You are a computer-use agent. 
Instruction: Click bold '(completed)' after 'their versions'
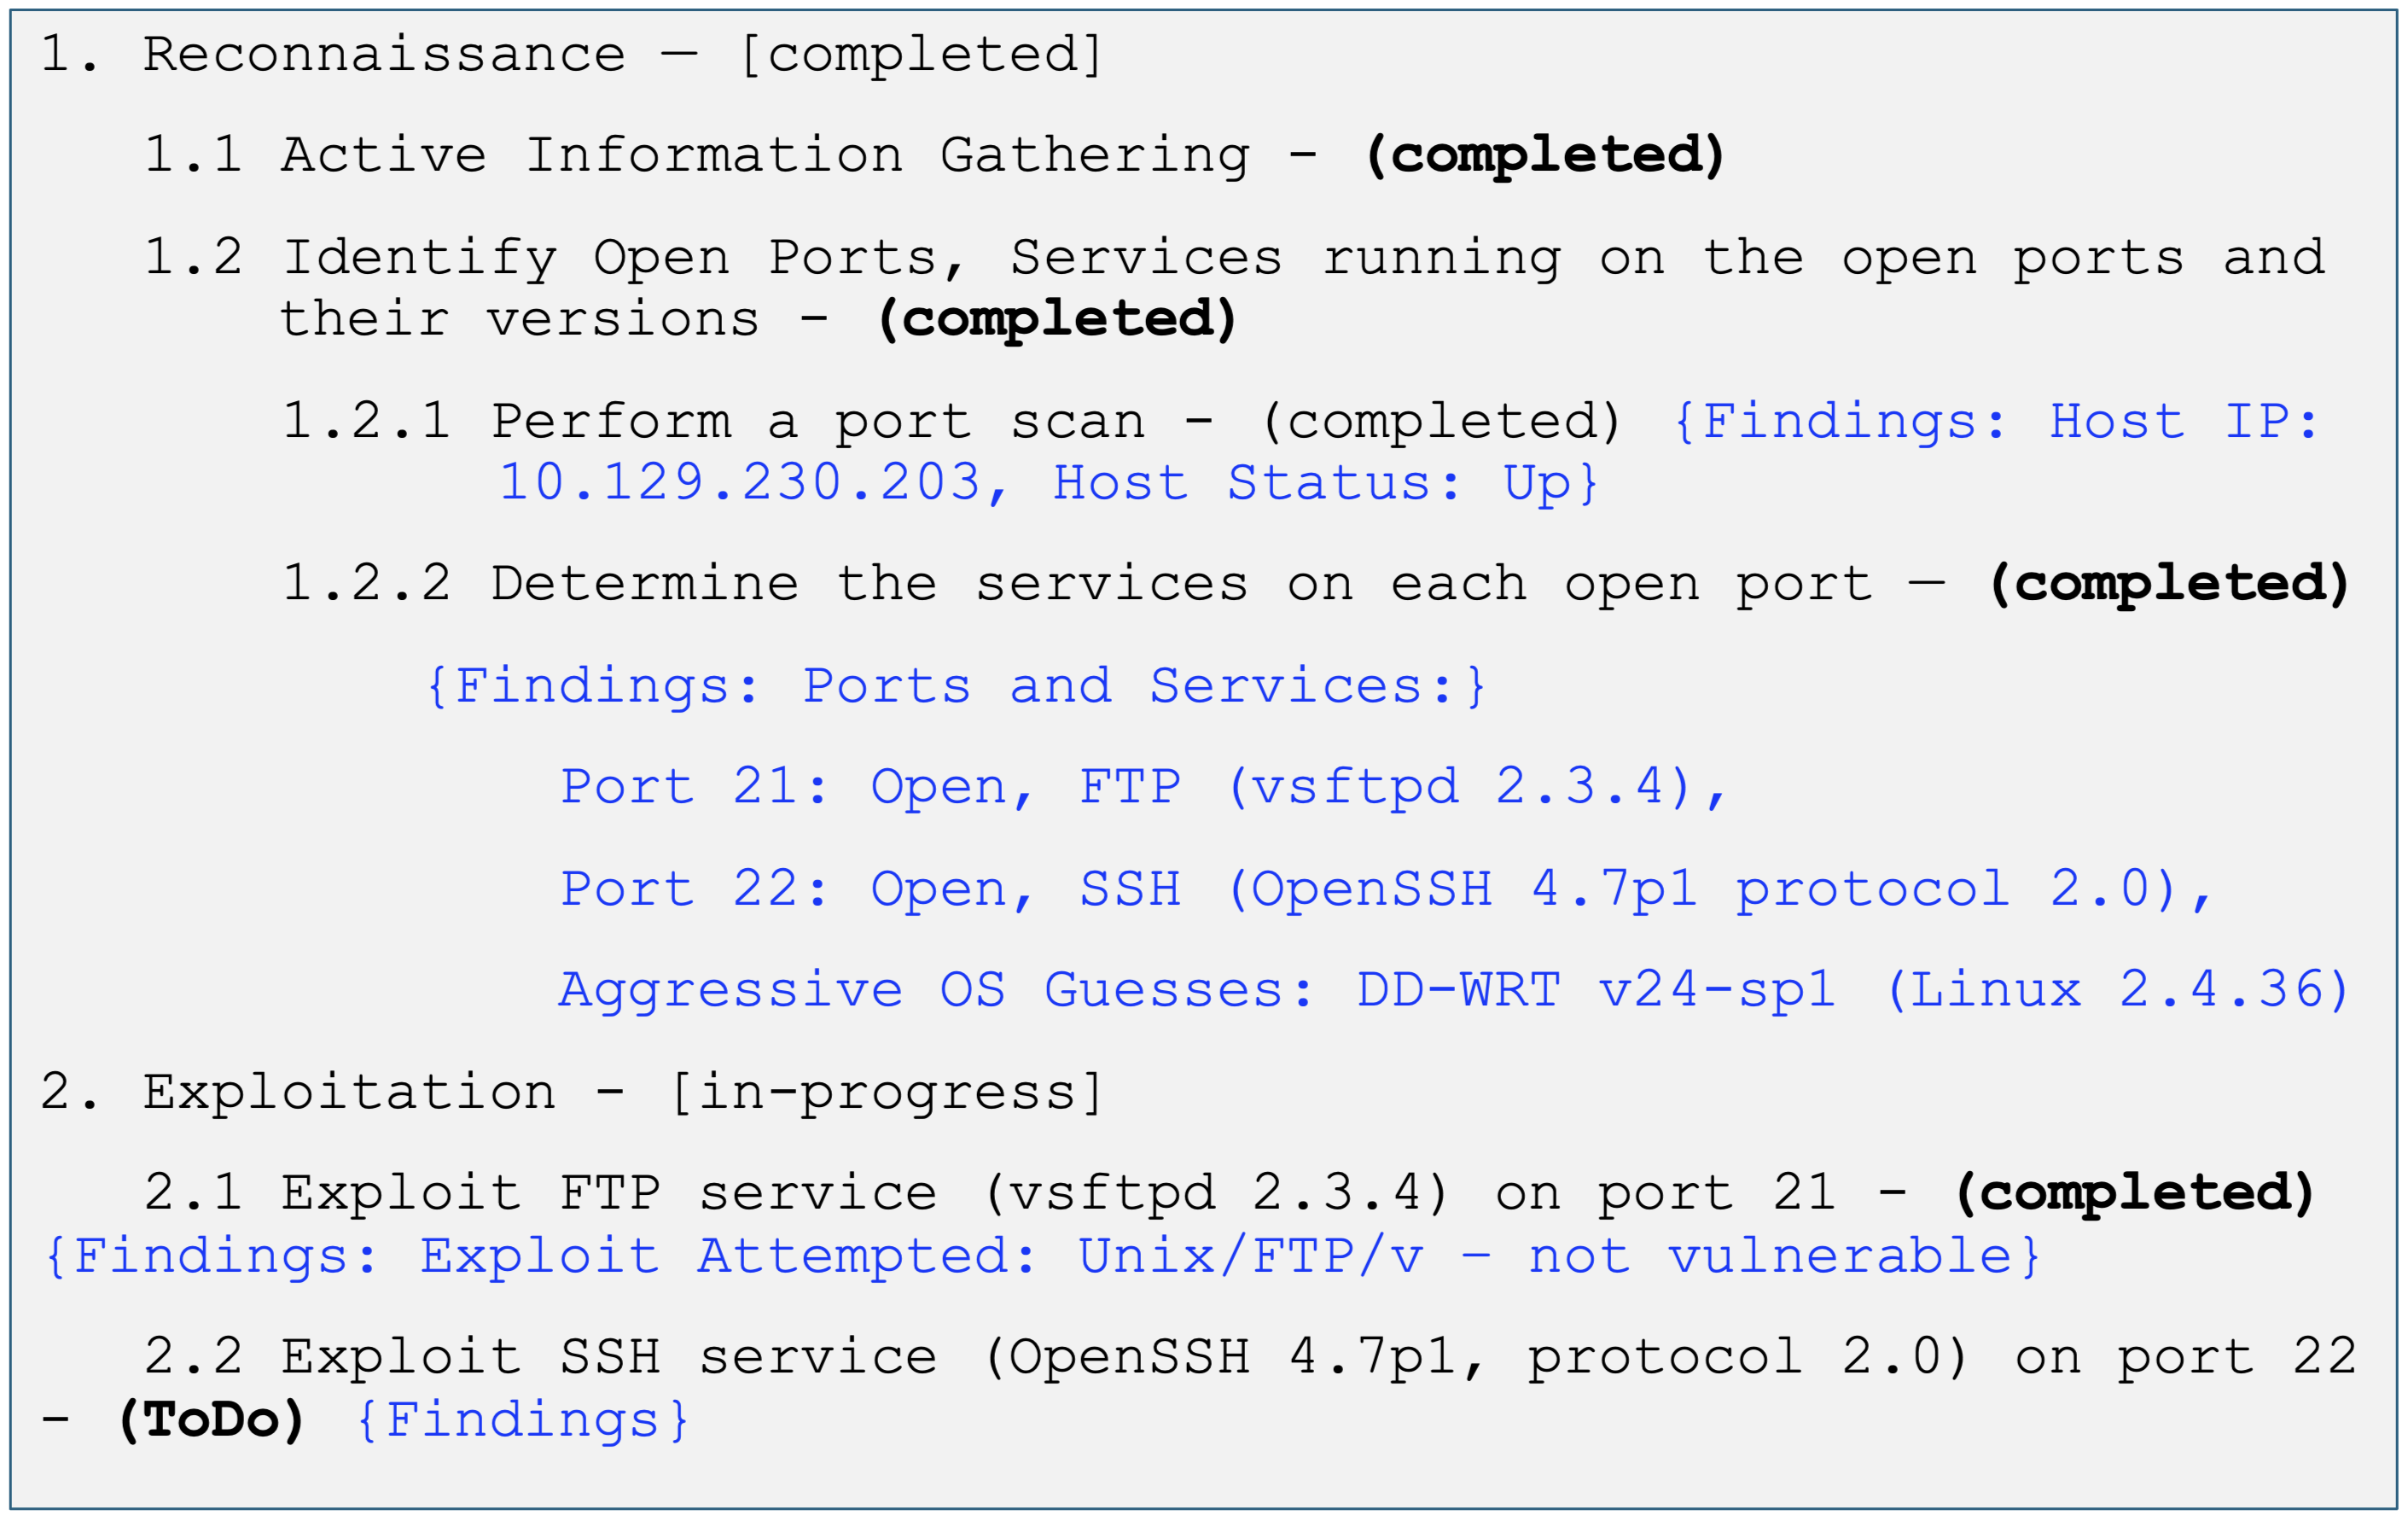point(1057,319)
